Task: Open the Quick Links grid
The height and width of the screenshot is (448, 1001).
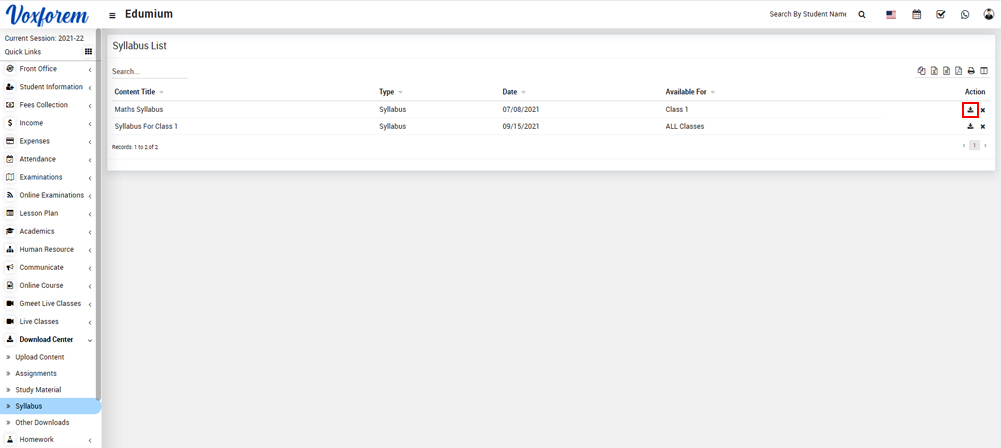Action: pyautogui.click(x=88, y=52)
